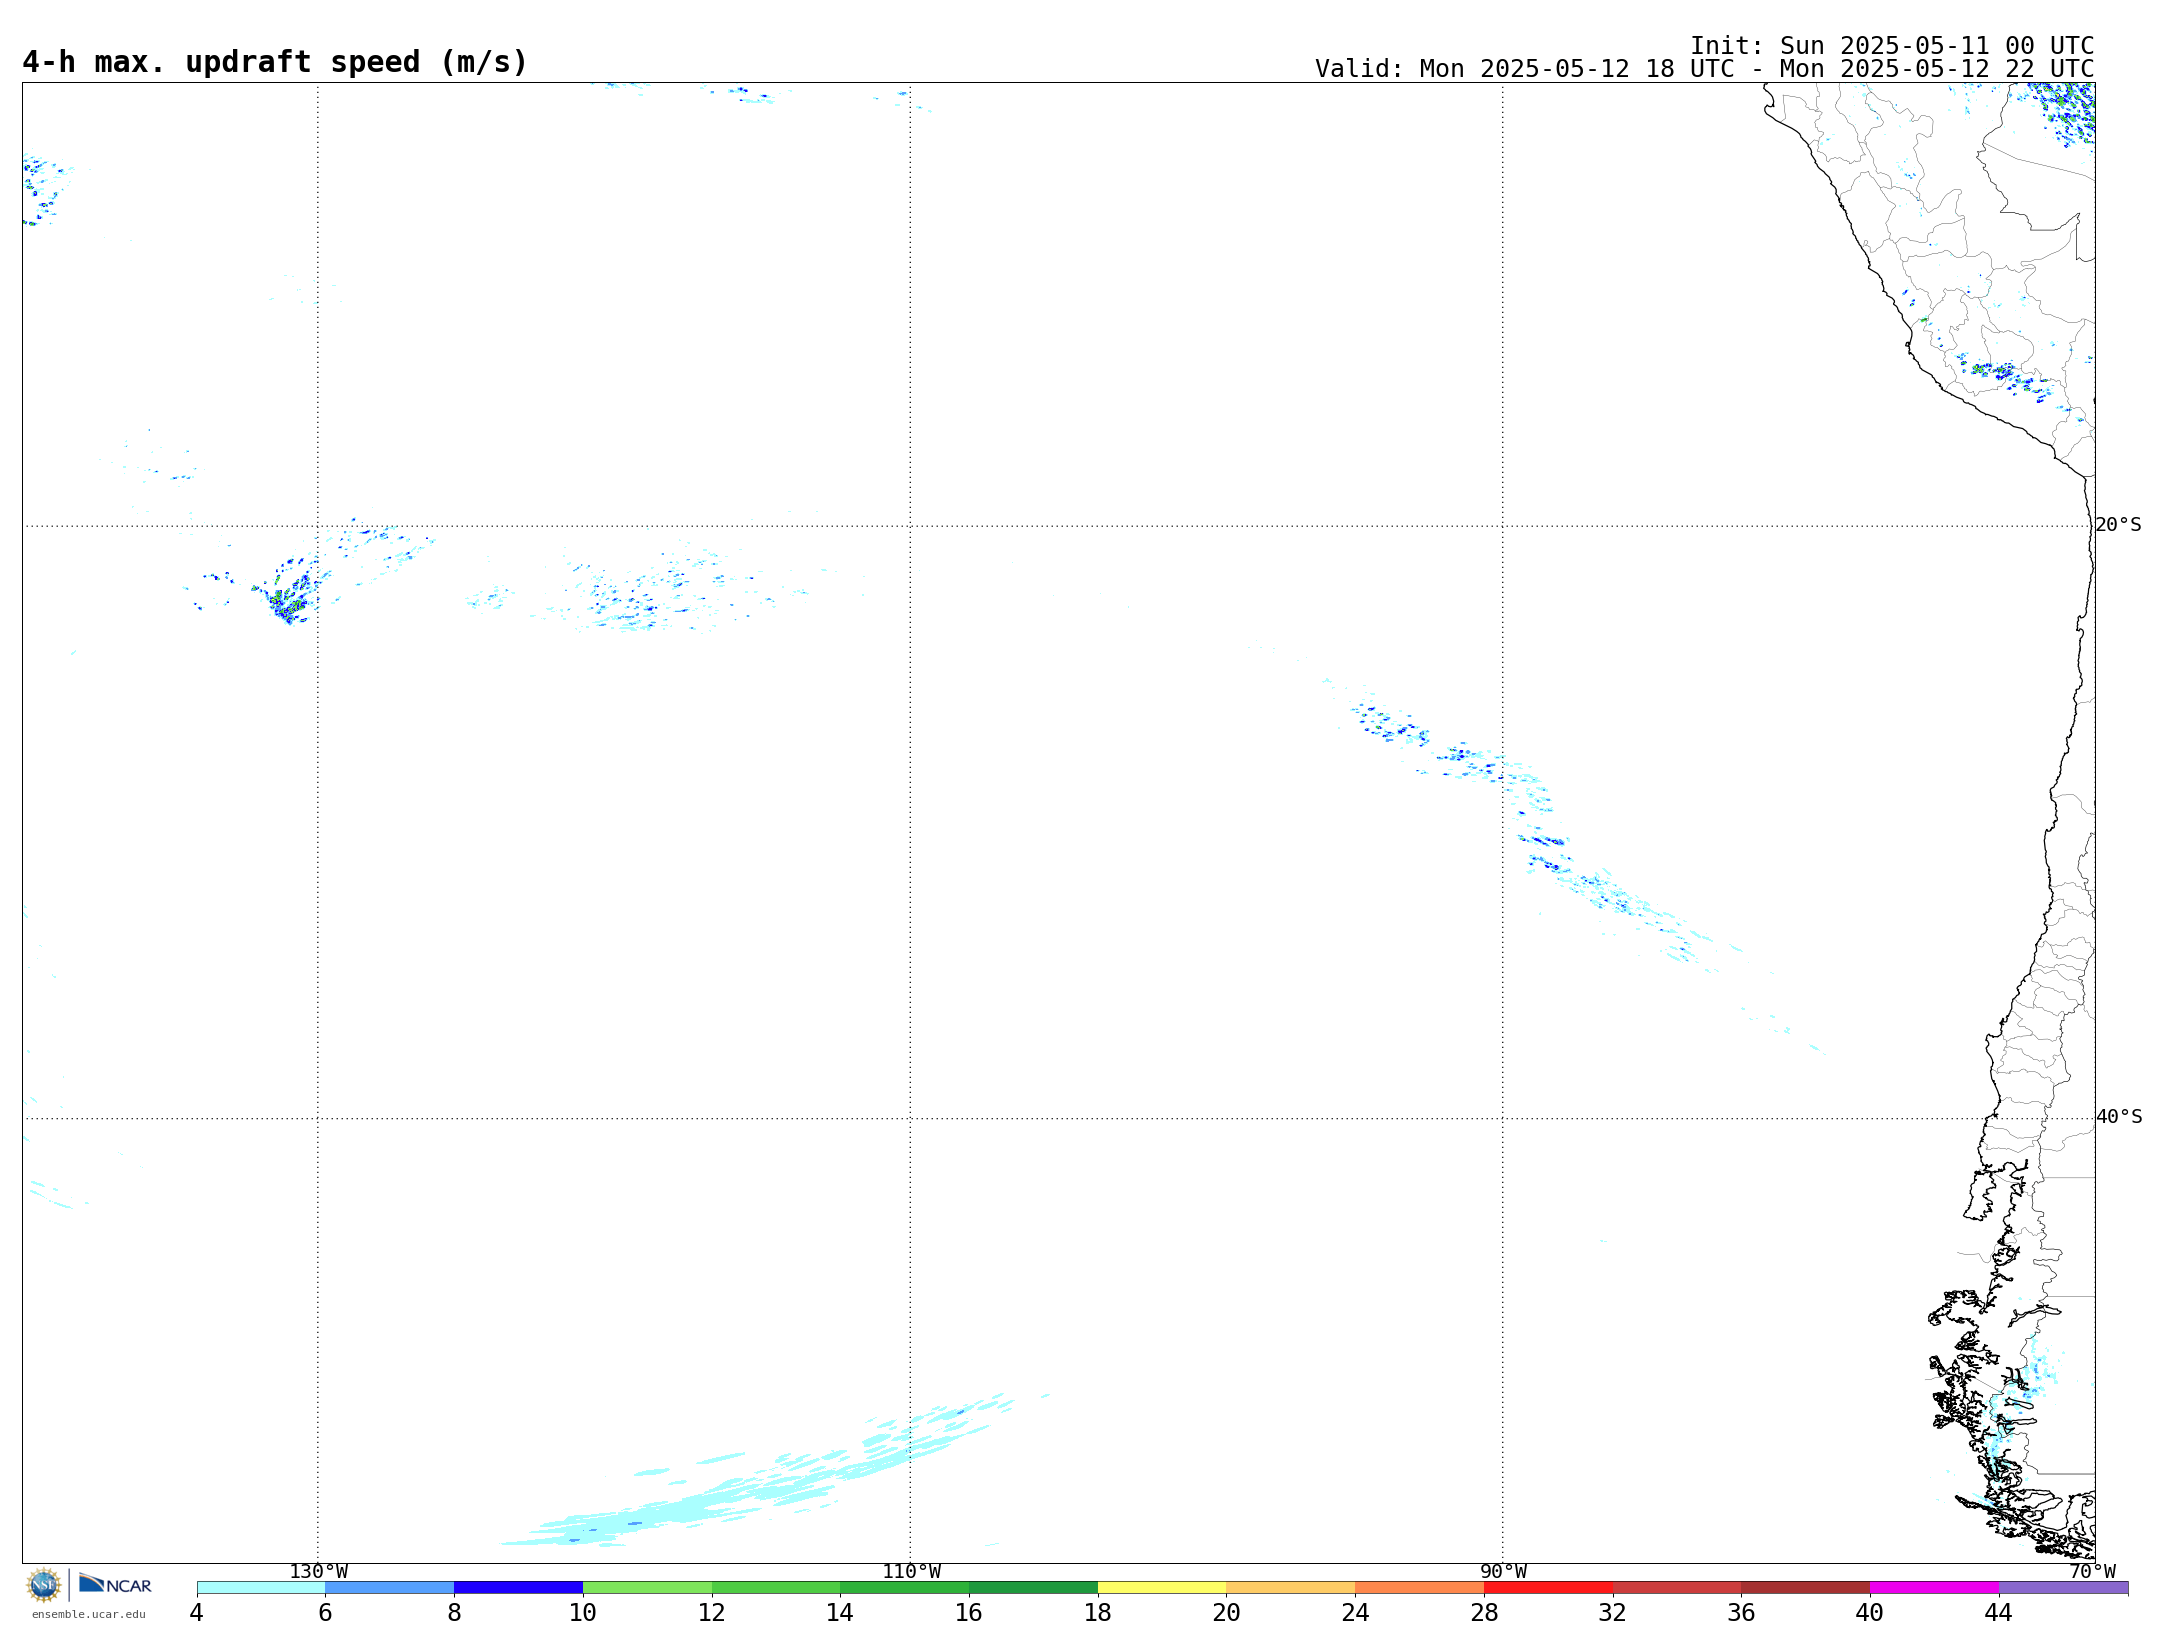Click the colorbar tick label 44
The height and width of the screenshot is (1626, 2160).
pyautogui.click(x=1999, y=1613)
